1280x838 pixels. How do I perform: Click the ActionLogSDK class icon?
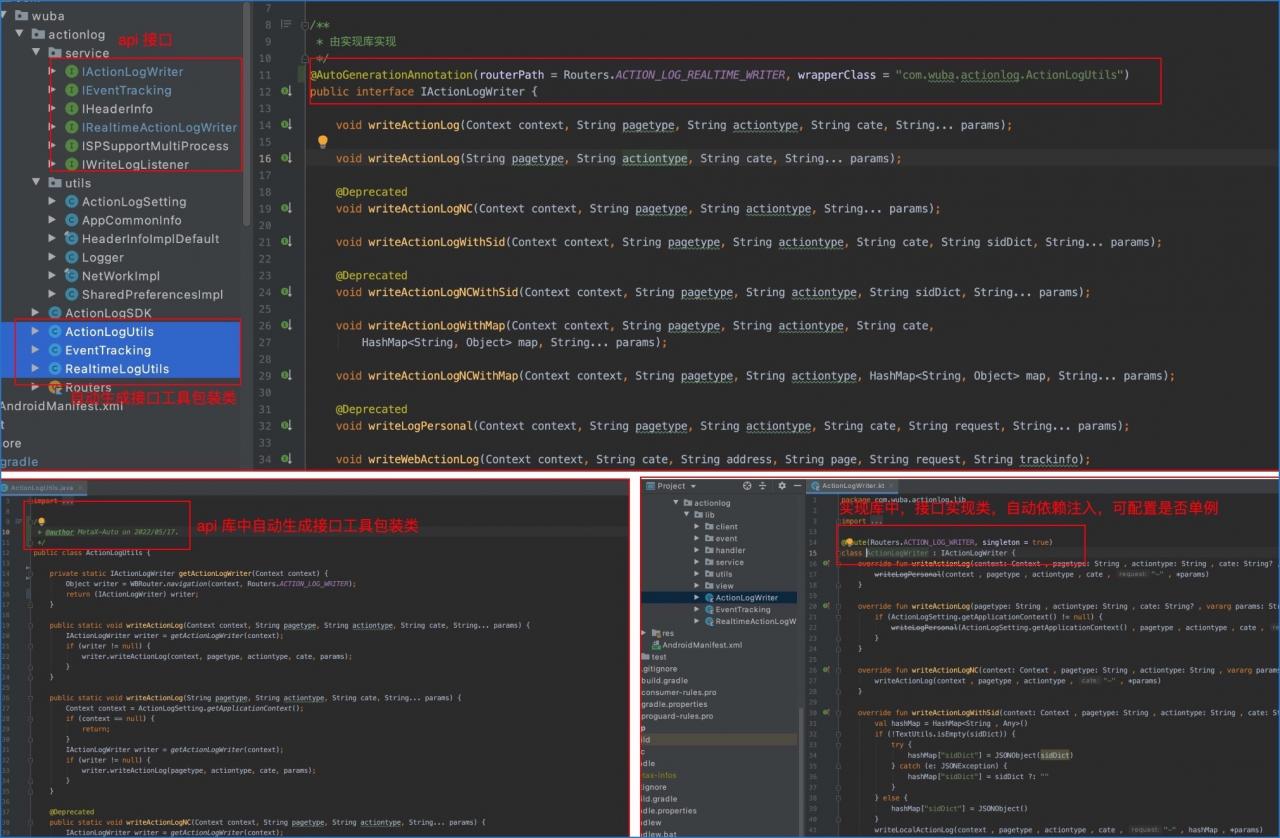[55, 313]
